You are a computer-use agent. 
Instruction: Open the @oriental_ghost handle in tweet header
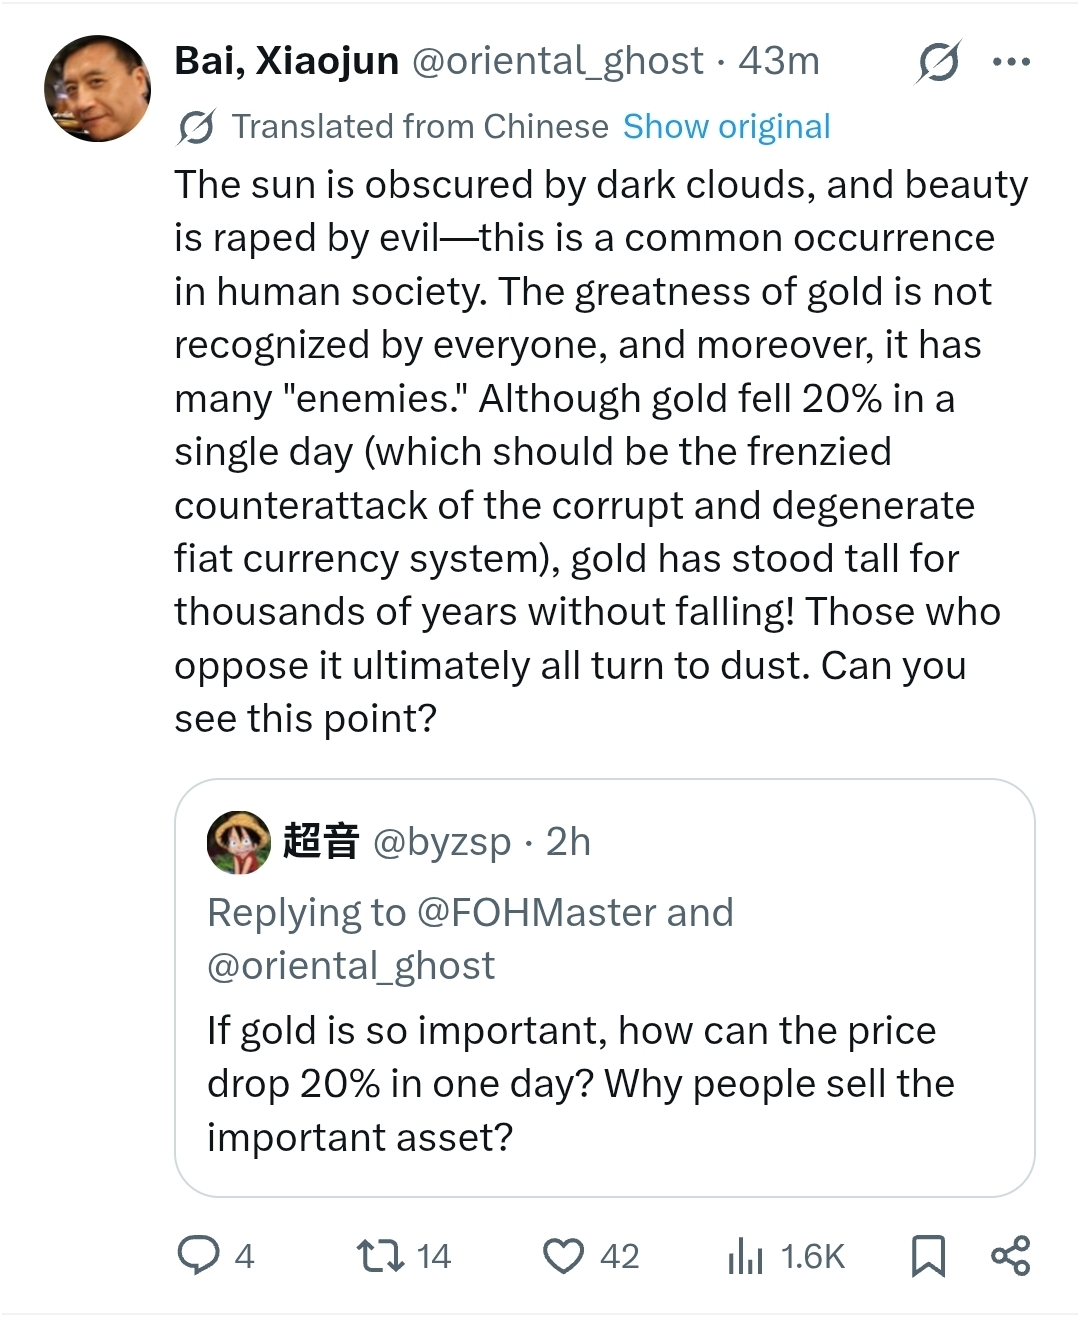click(558, 61)
